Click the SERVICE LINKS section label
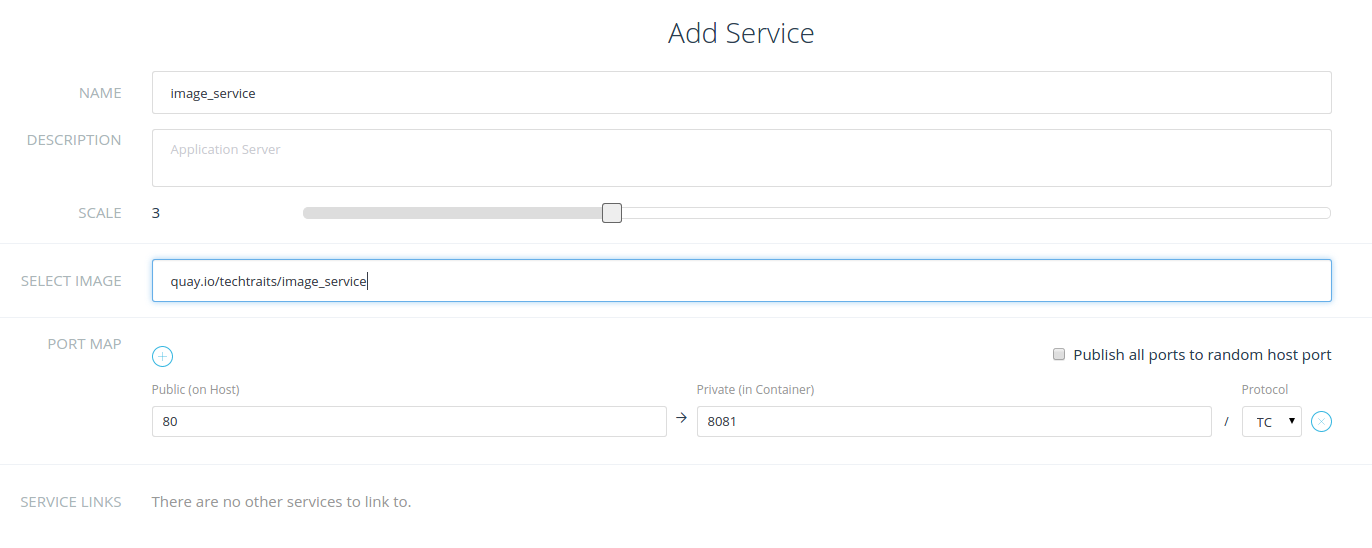The image size is (1372, 548). (x=71, y=502)
